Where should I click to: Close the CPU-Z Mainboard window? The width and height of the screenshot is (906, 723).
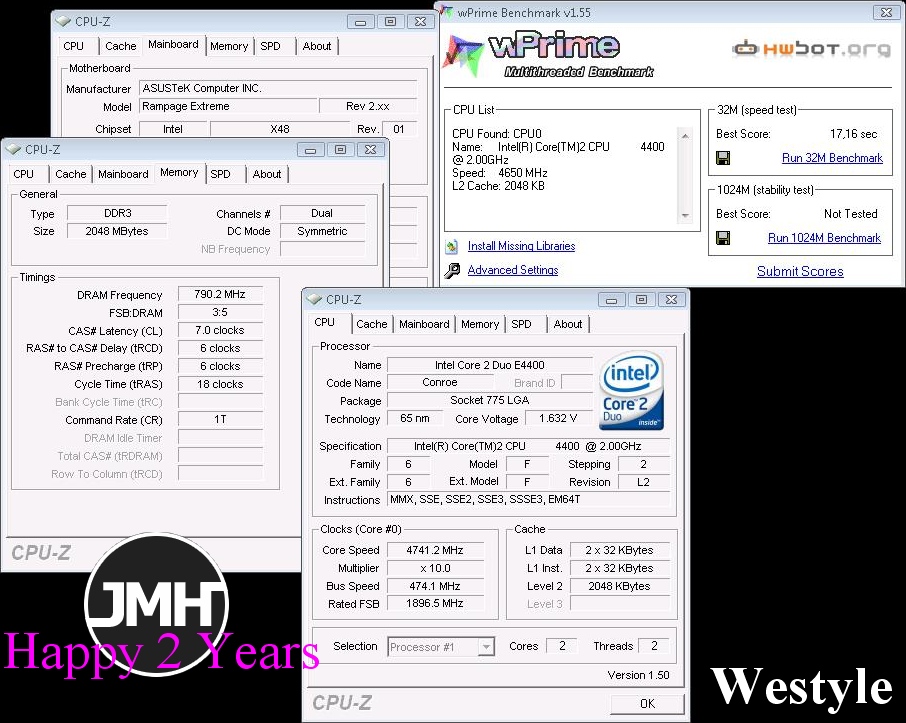click(x=421, y=21)
